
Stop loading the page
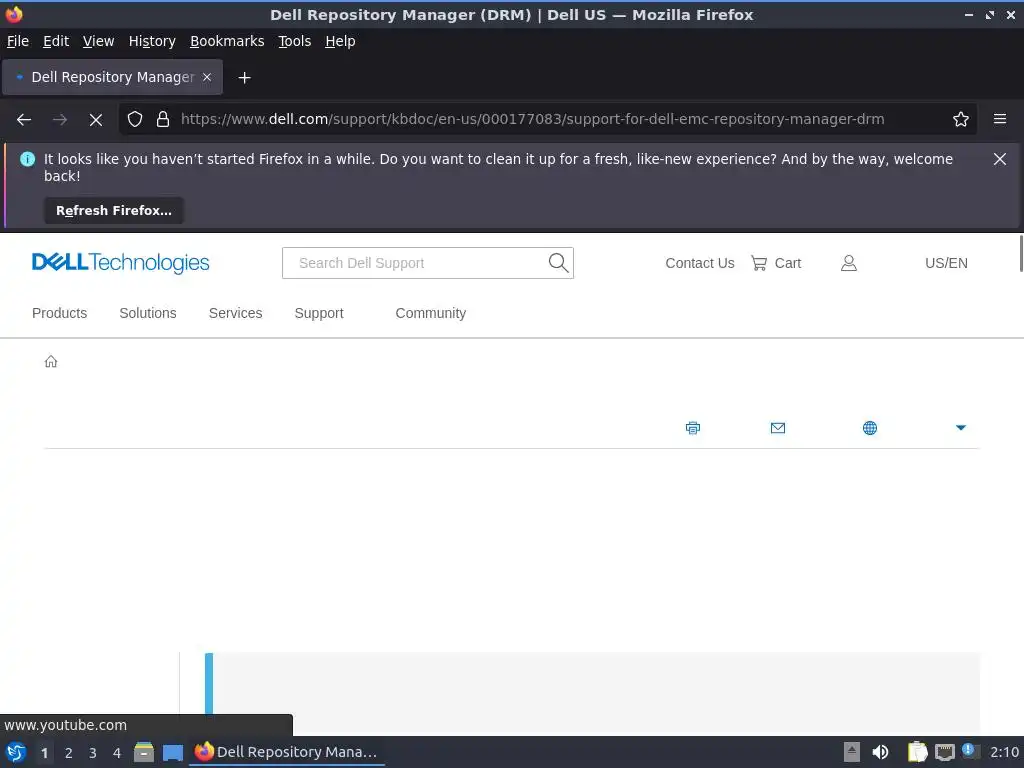[95, 120]
